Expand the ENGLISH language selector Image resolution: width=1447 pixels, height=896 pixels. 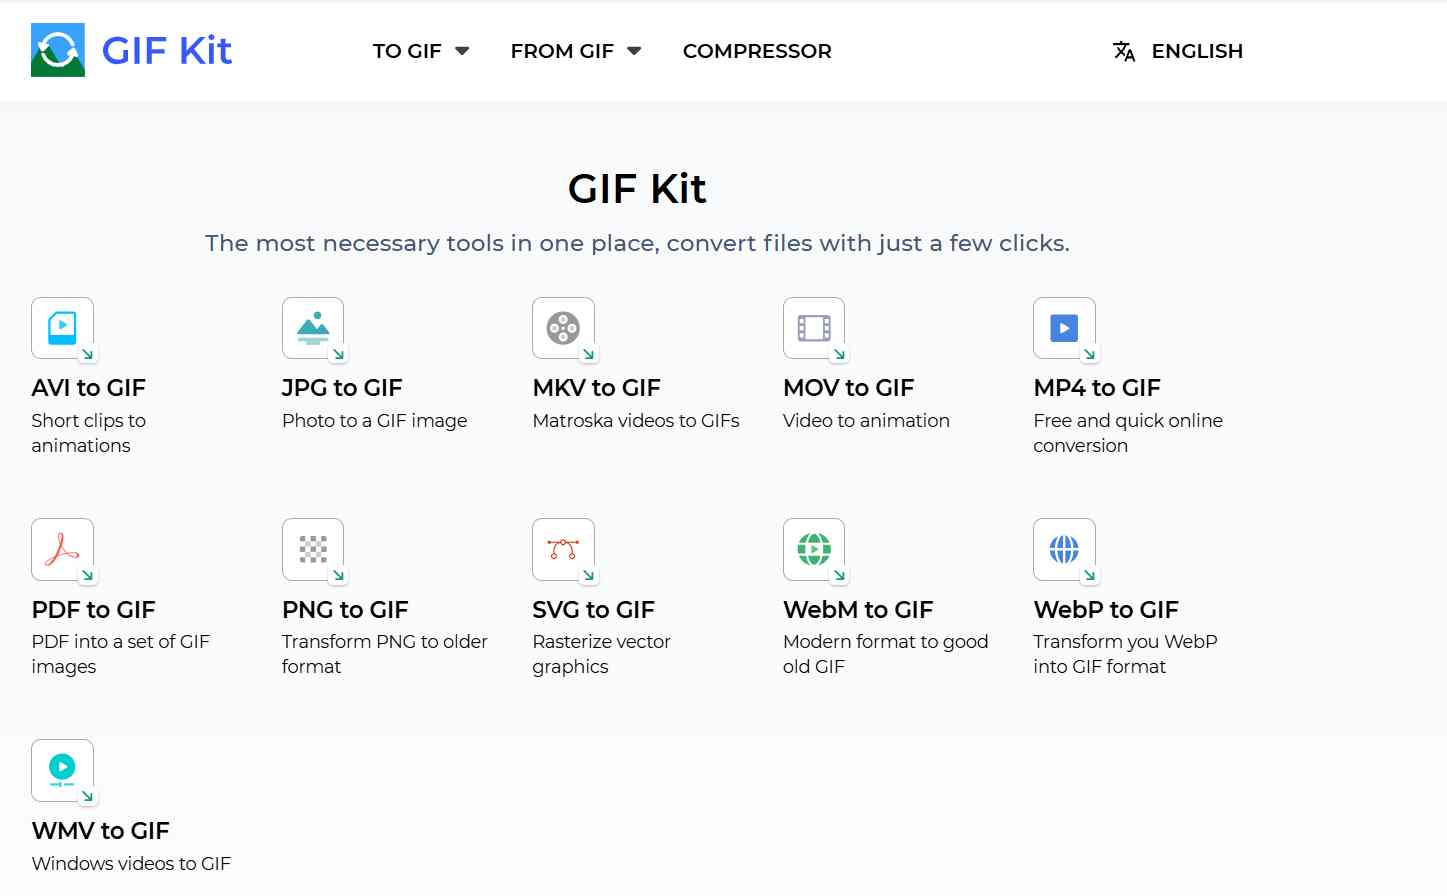pyautogui.click(x=1197, y=51)
